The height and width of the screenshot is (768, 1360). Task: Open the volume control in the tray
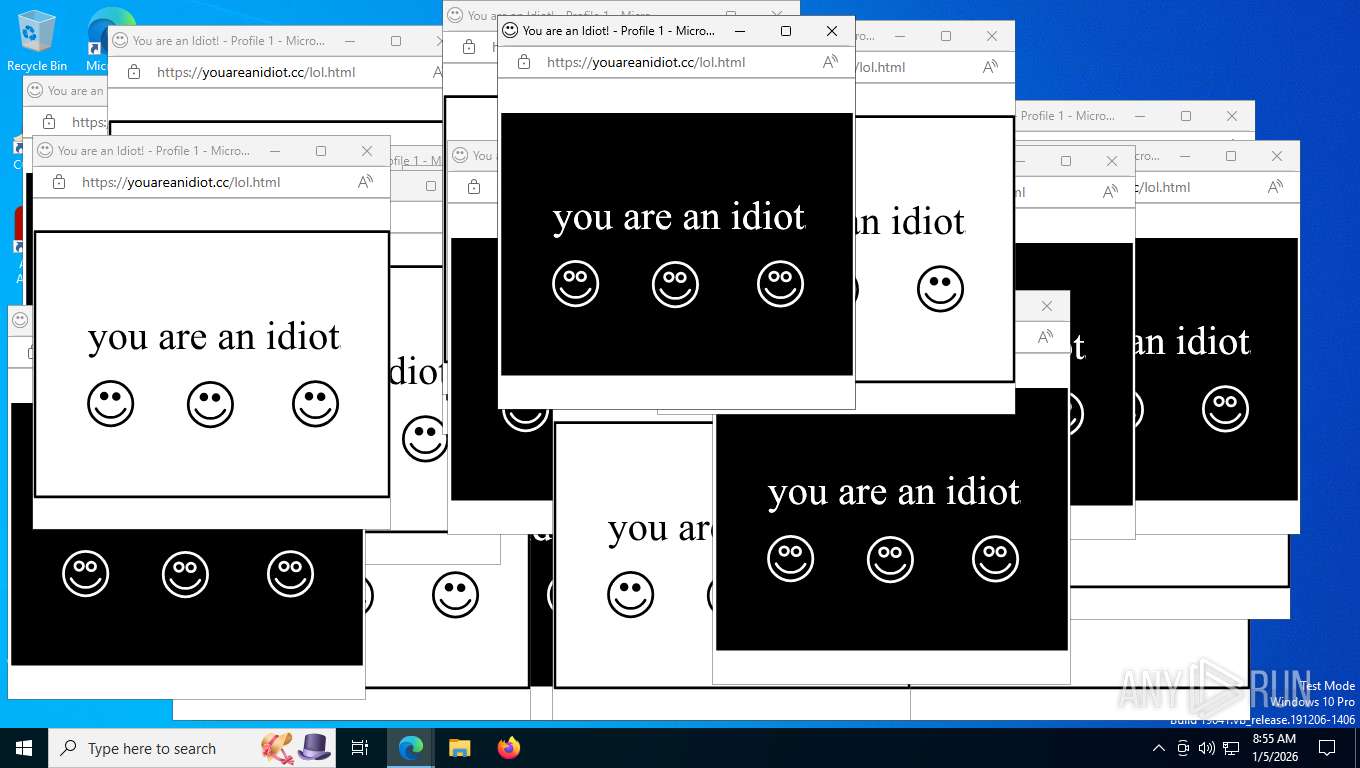pos(1206,748)
